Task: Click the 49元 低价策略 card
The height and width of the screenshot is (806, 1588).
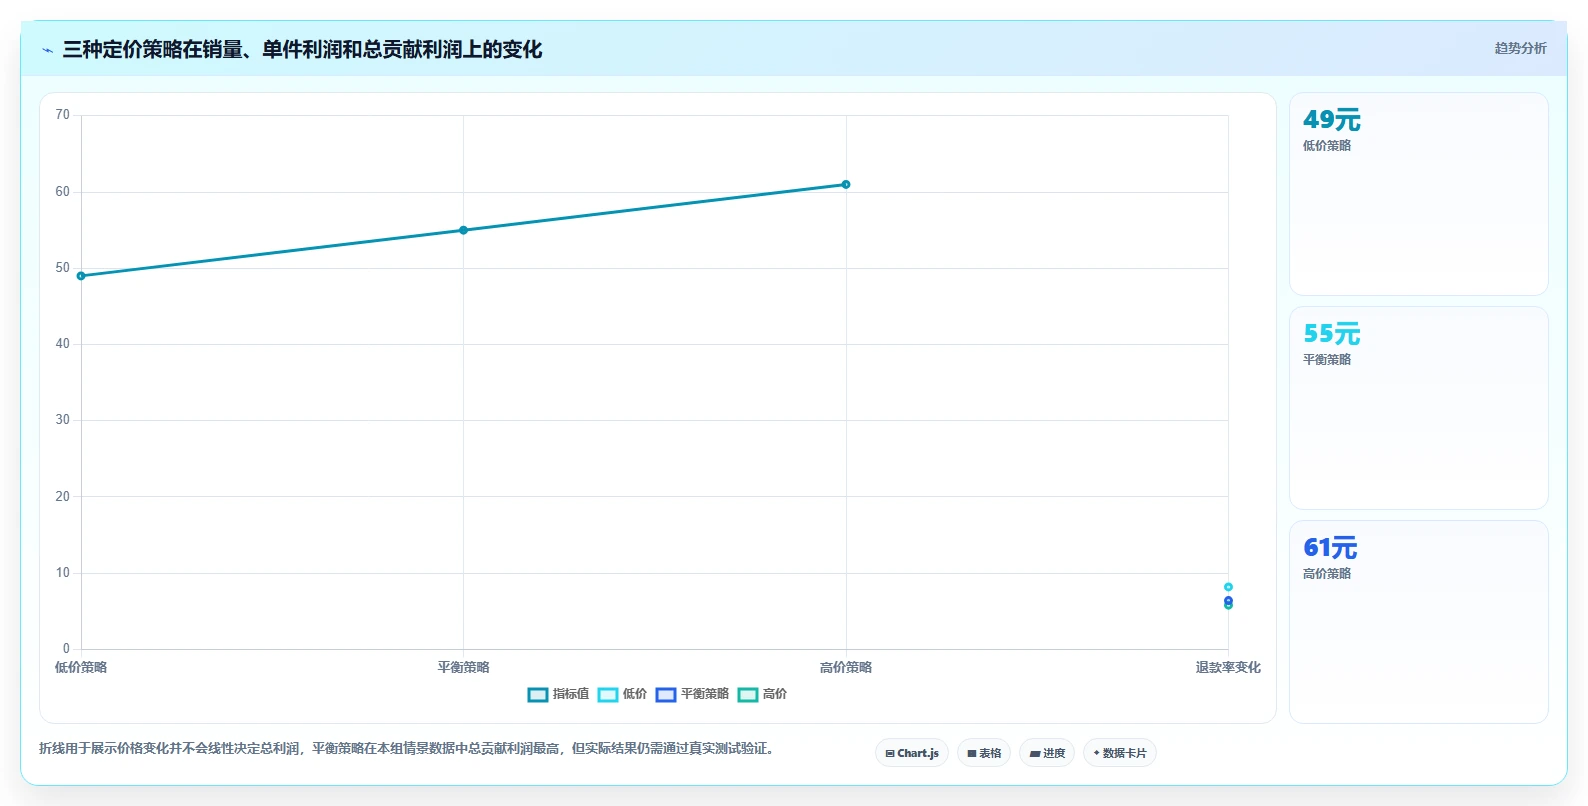Action: (x=1419, y=194)
